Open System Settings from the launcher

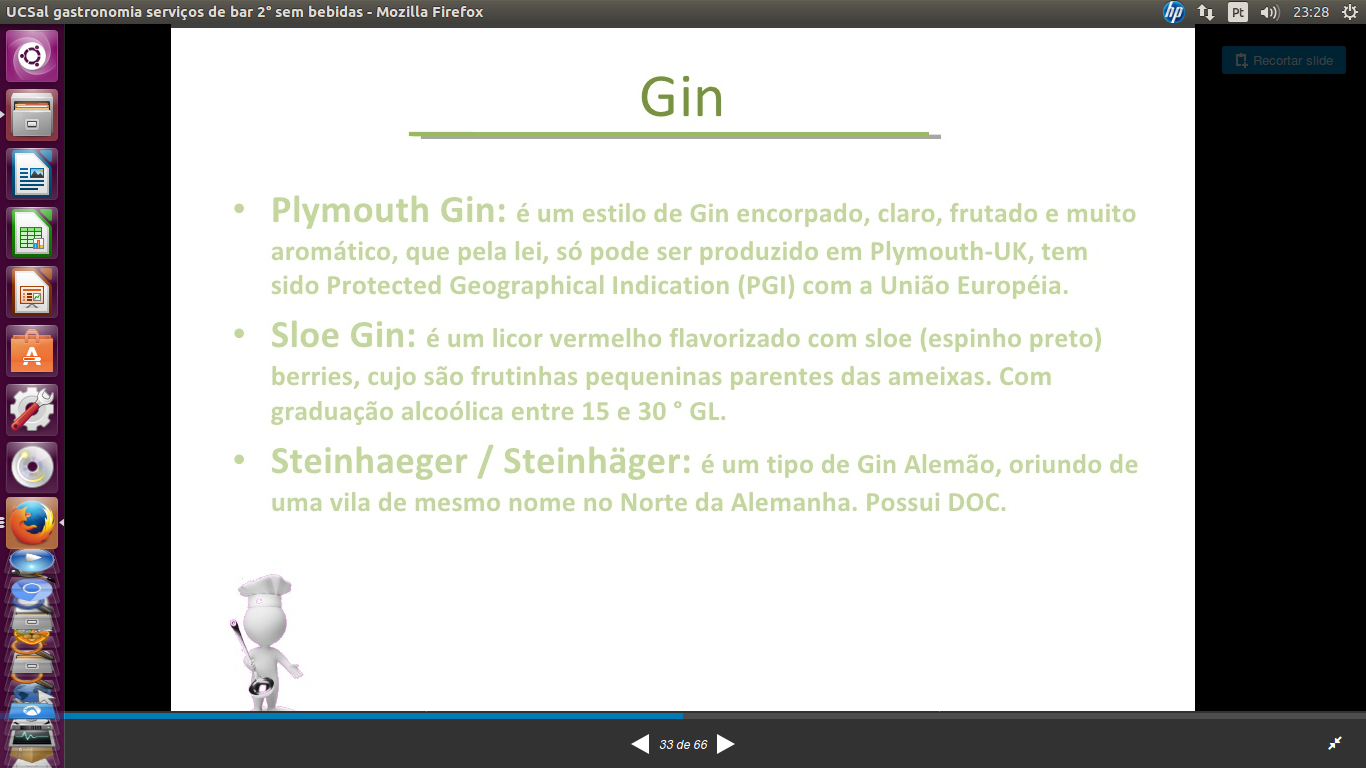(x=32, y=410)
